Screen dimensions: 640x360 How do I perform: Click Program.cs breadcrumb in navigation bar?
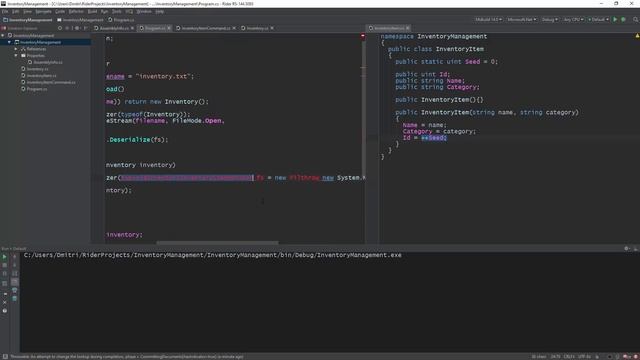click(121, 20)
